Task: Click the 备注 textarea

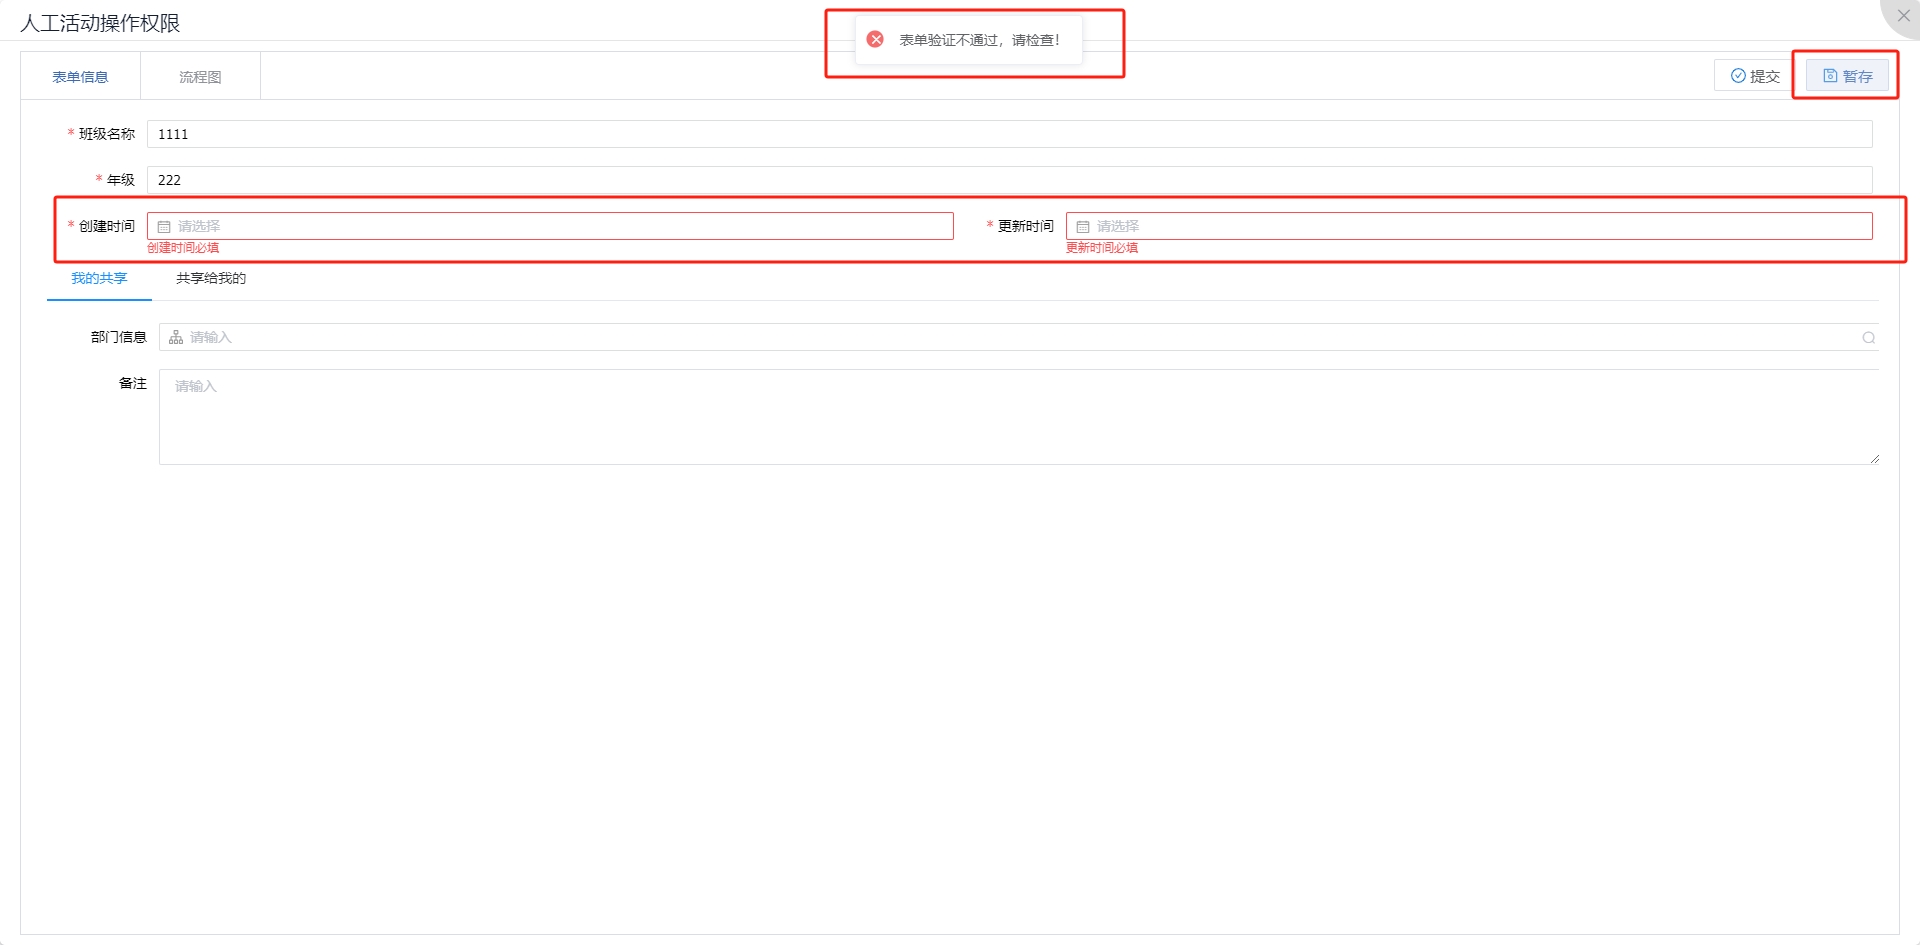Action: coord(1018,417)
